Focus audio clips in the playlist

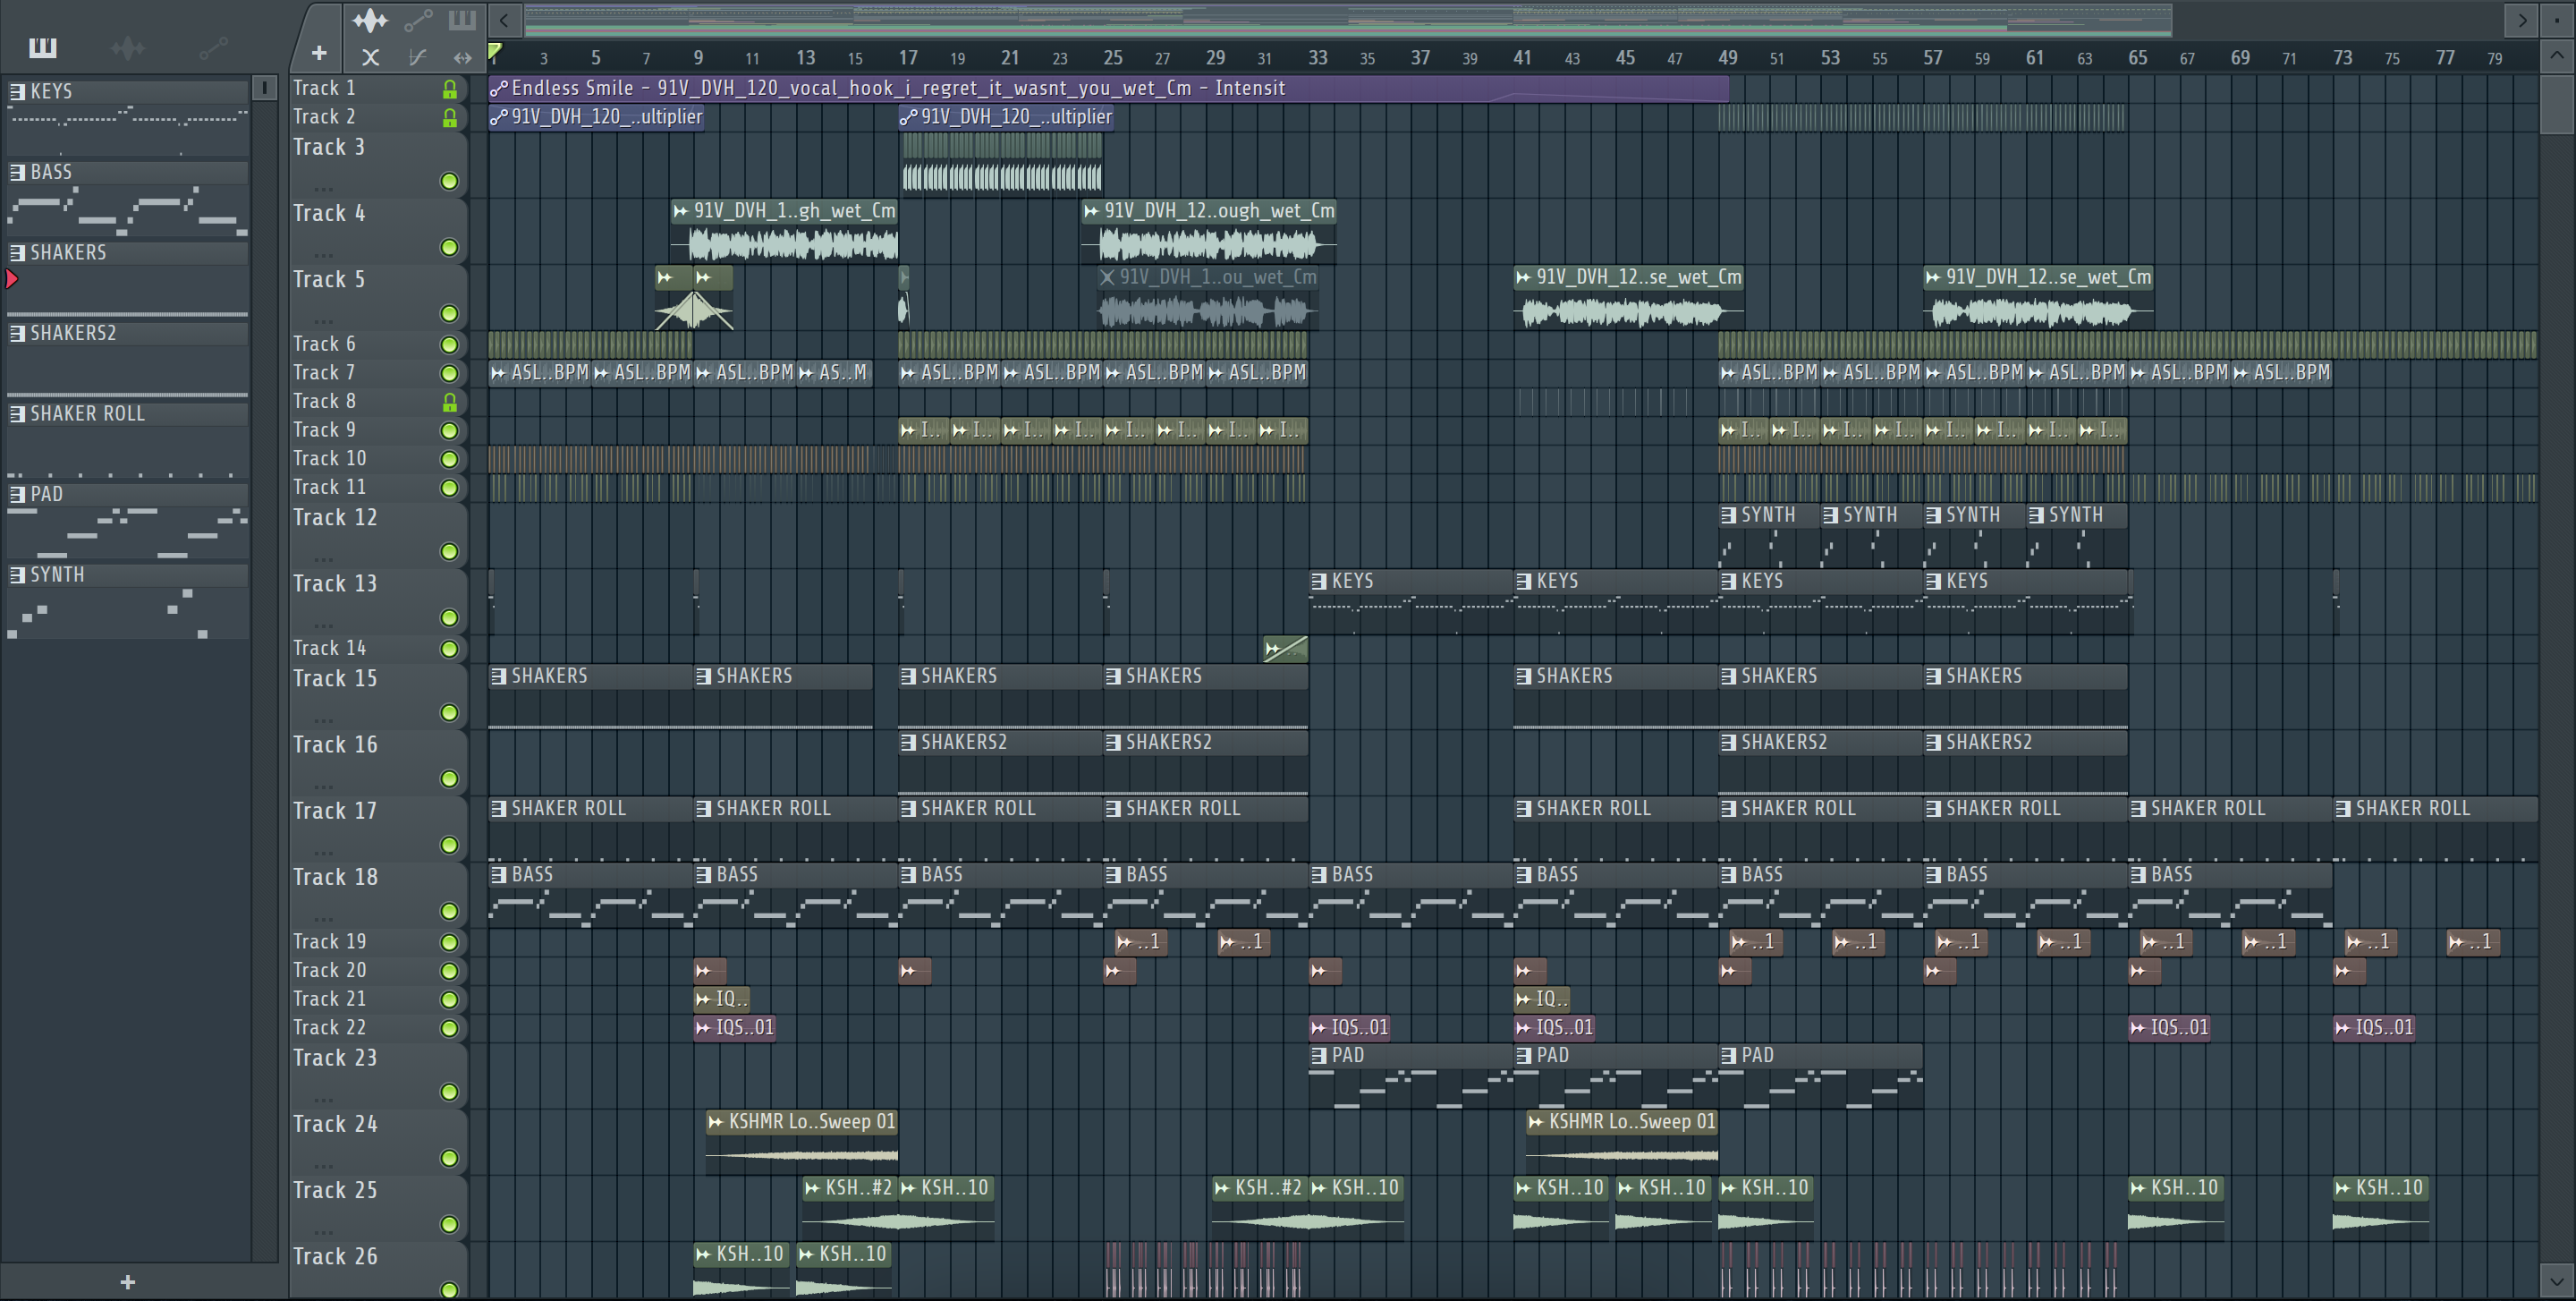370,19
